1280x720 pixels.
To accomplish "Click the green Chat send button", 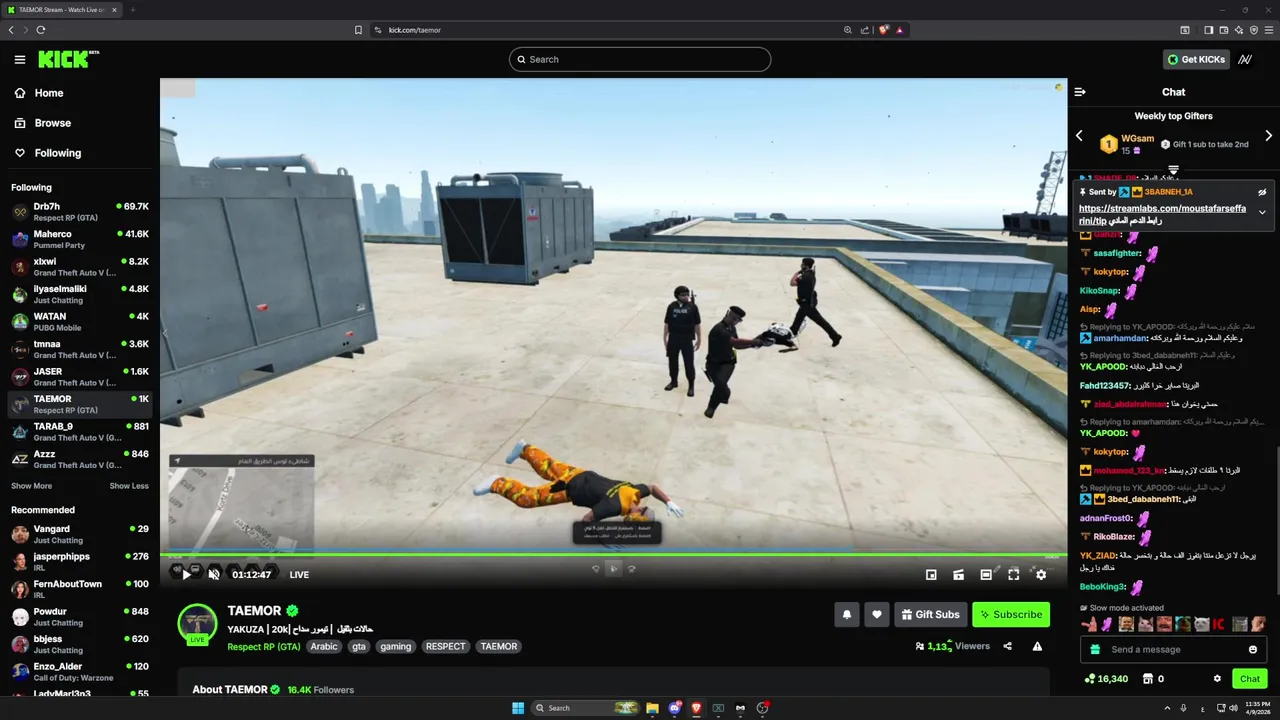I will pos(1250,679).
